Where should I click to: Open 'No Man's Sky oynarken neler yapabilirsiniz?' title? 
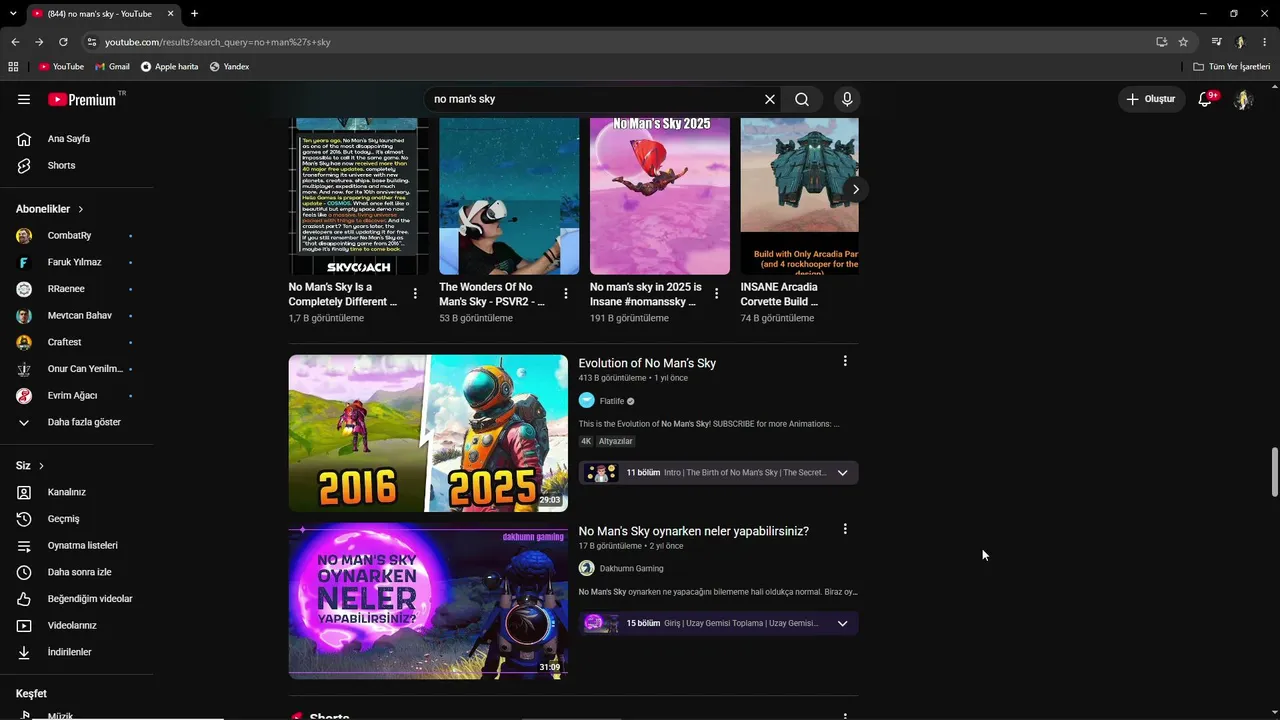(693, 531)
